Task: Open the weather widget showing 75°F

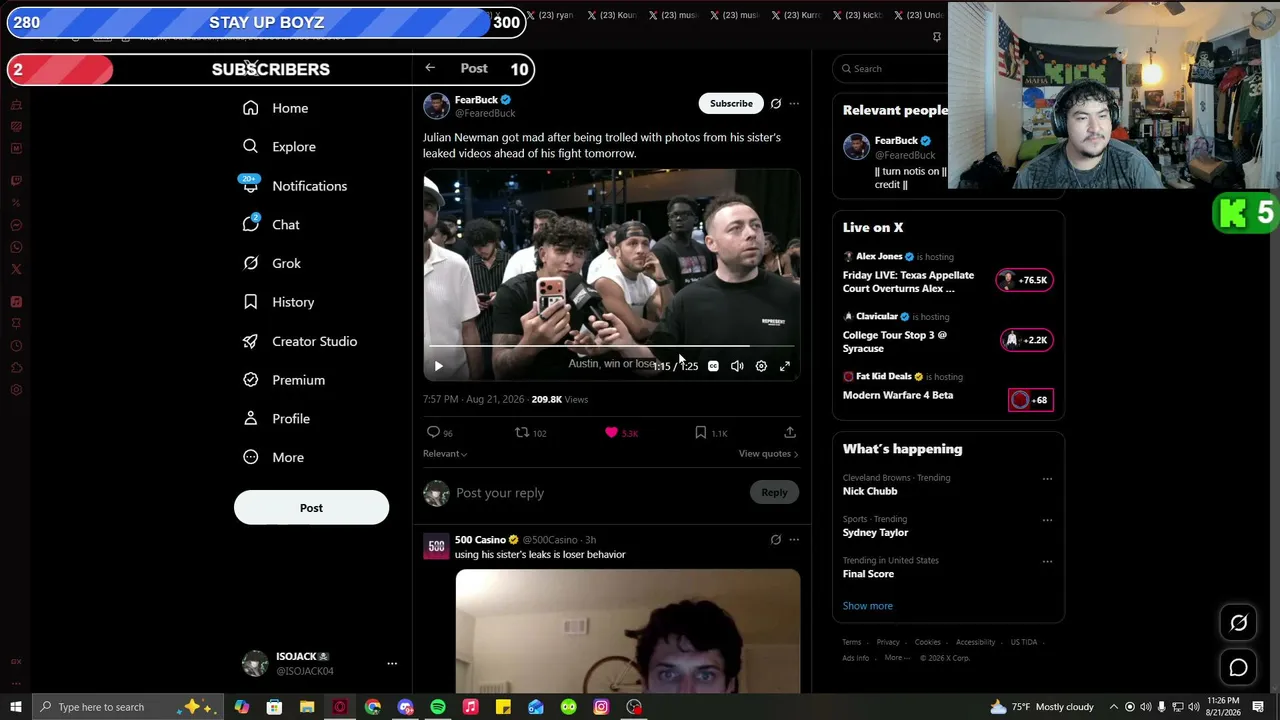Action: pos(1041,707)
